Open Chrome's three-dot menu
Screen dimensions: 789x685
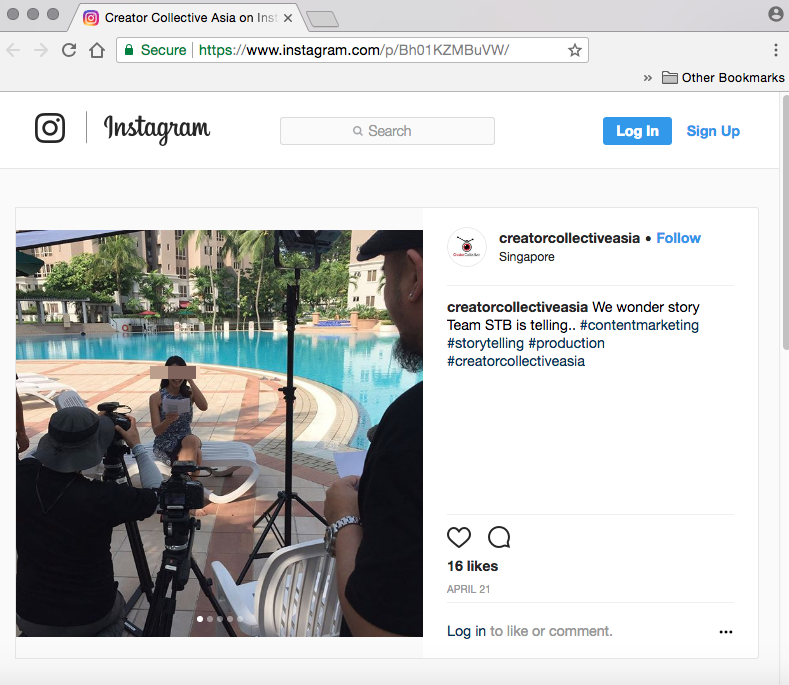coord(775,50)
